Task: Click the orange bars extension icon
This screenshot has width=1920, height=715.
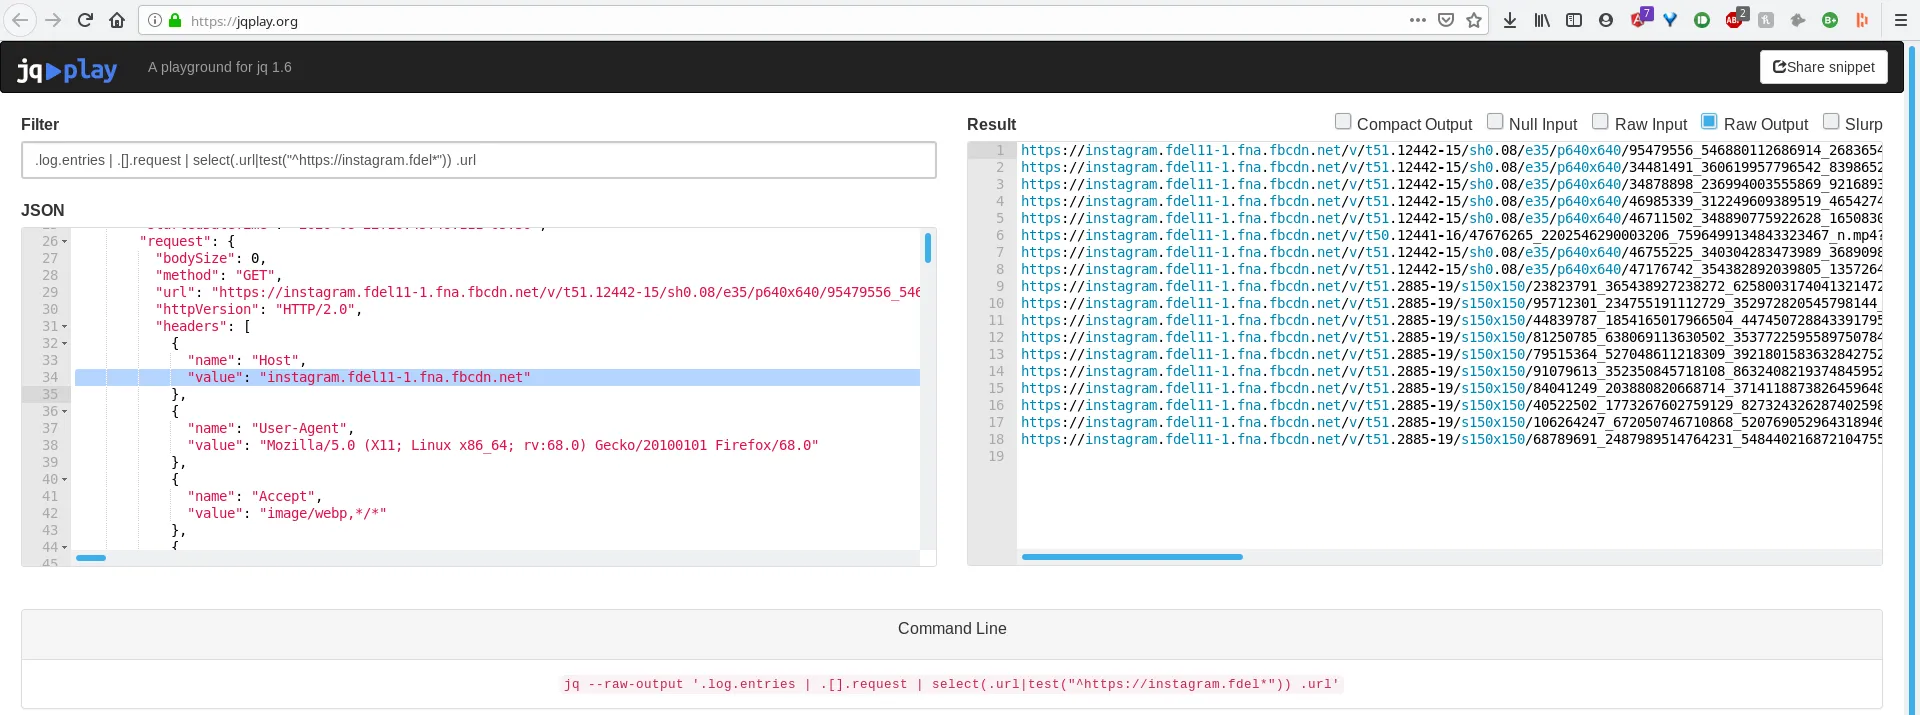Action: click(x=1862, y=20)
